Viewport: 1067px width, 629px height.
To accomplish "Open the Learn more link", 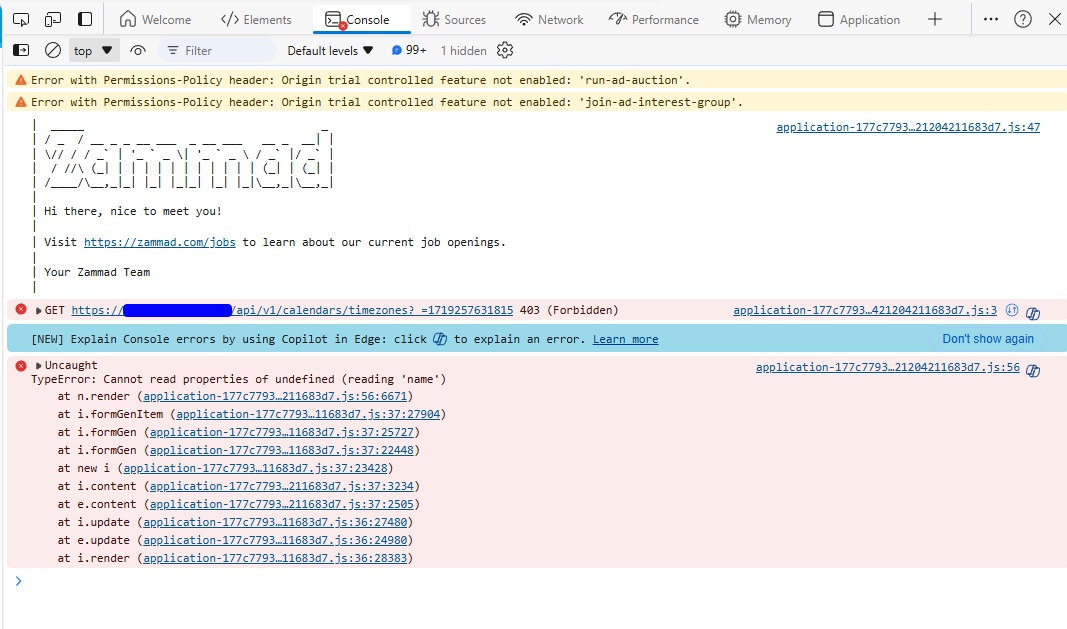I will pos(625,339).
